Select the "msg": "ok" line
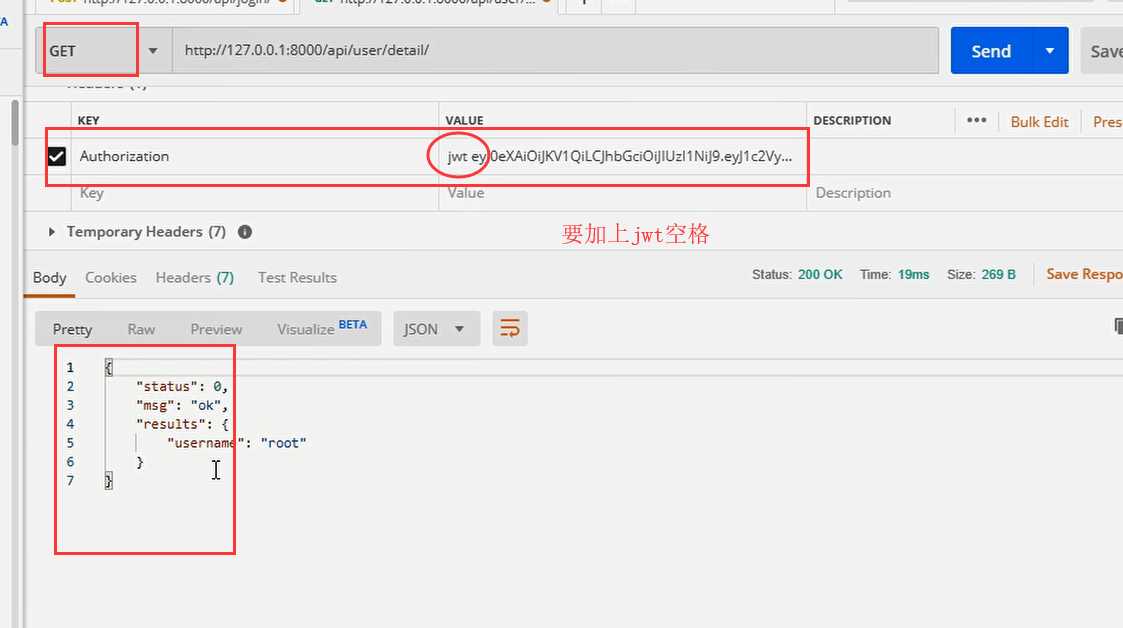The image size is (1123, 628). click(182, 405)
